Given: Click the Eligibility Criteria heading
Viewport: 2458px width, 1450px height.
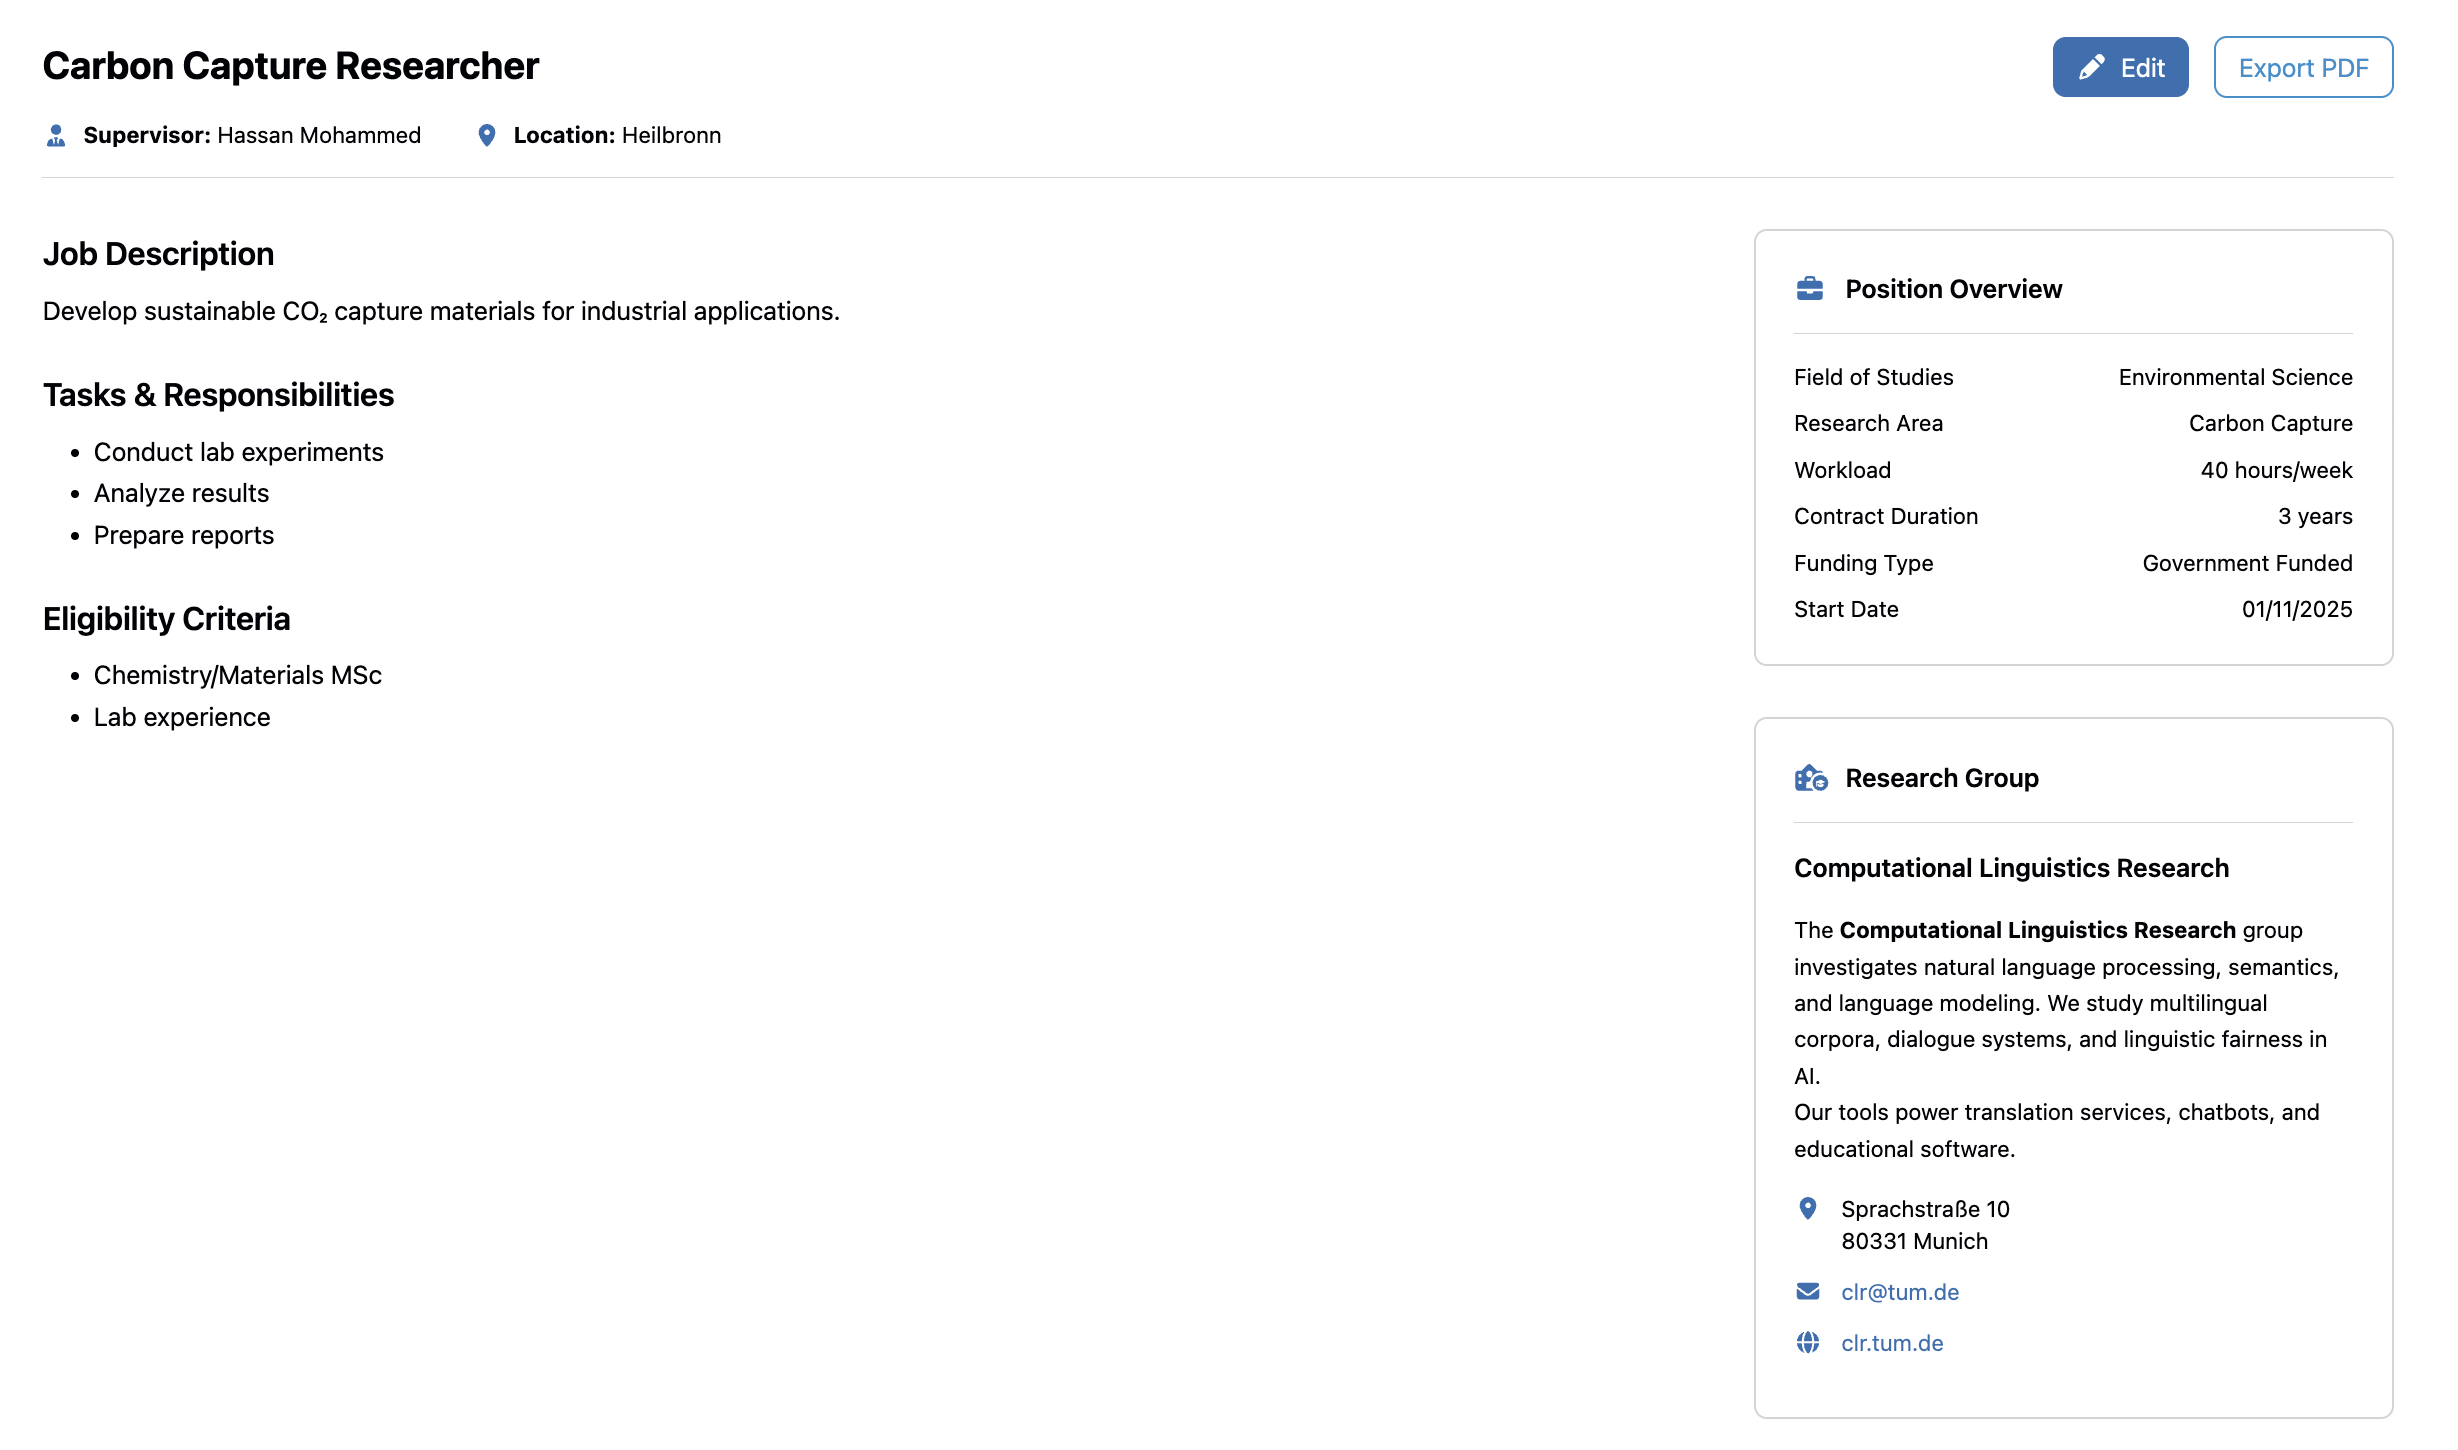Looking at the screenshot, I should pos(166,619).
